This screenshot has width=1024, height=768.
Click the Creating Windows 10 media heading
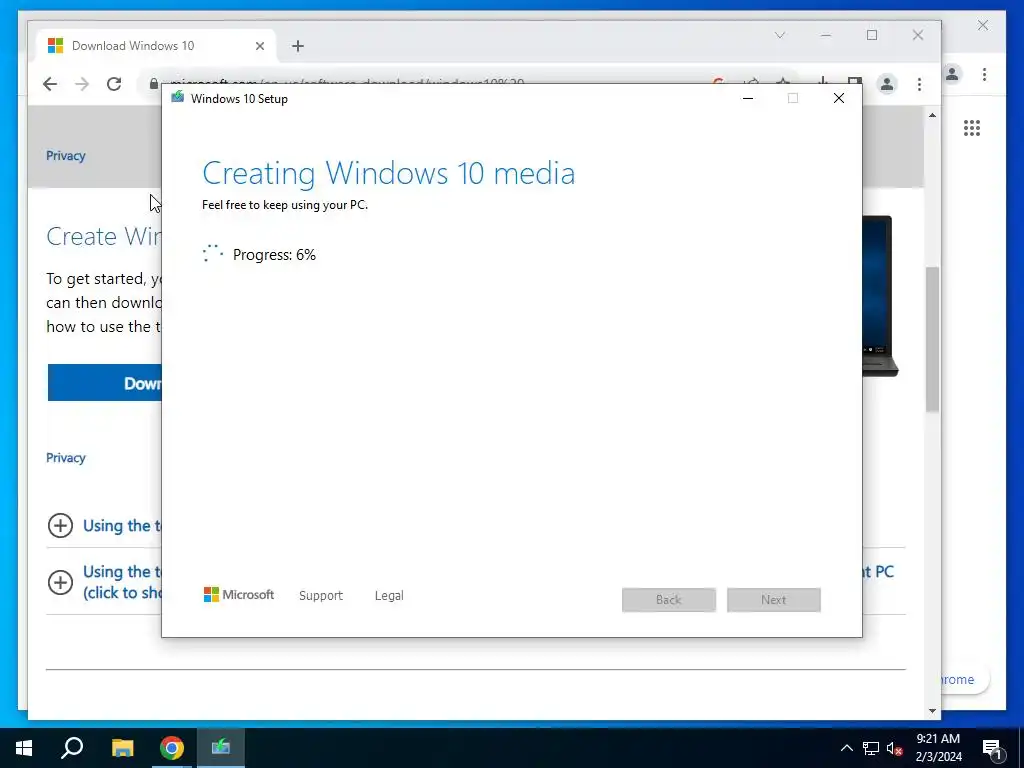click(389, 173)
